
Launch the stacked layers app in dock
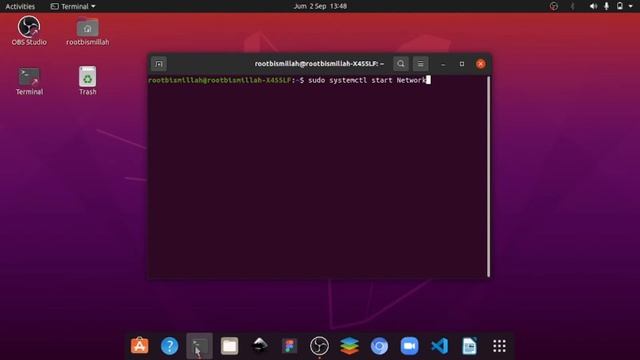pos(349,346)
